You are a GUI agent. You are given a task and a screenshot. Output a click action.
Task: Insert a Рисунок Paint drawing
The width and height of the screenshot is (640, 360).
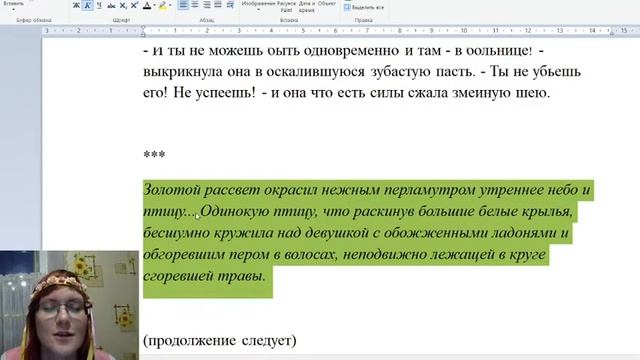point(287,6)
